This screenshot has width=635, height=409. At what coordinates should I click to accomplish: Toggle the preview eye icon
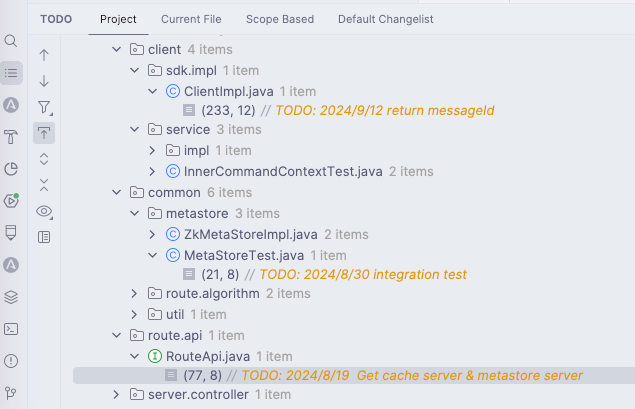(44, 211)
